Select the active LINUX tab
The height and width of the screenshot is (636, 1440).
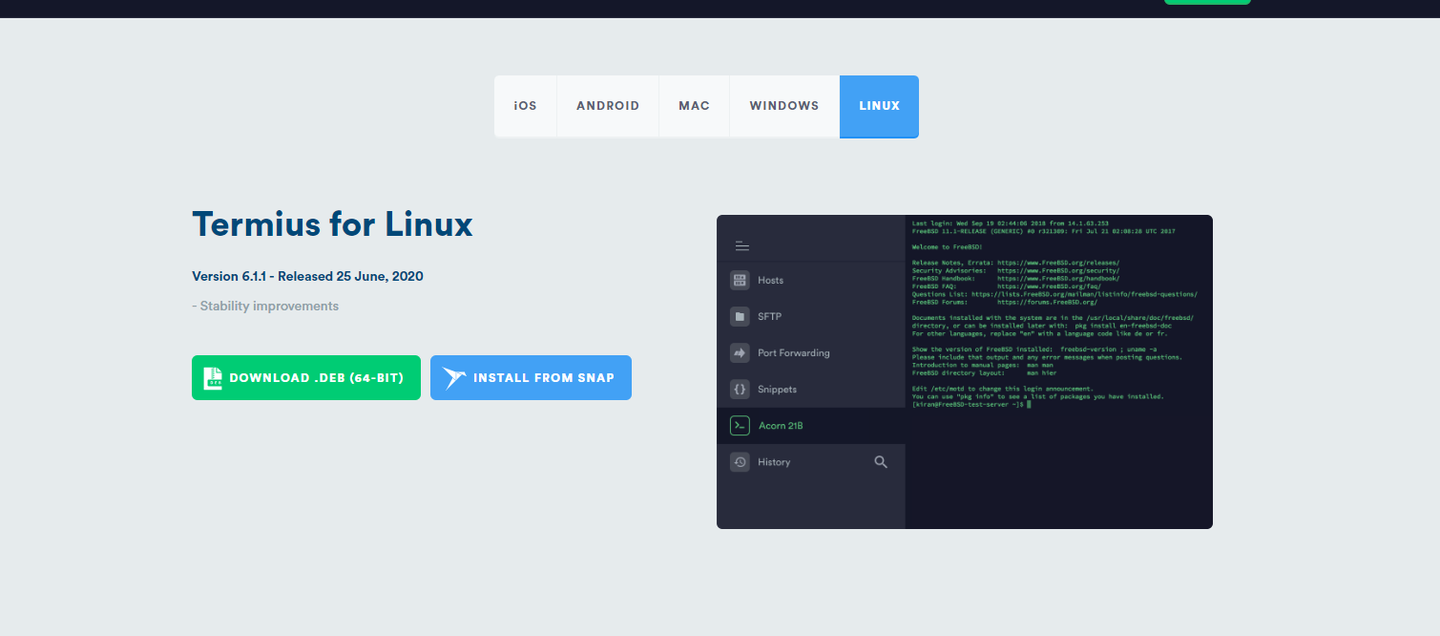(879, 105)
